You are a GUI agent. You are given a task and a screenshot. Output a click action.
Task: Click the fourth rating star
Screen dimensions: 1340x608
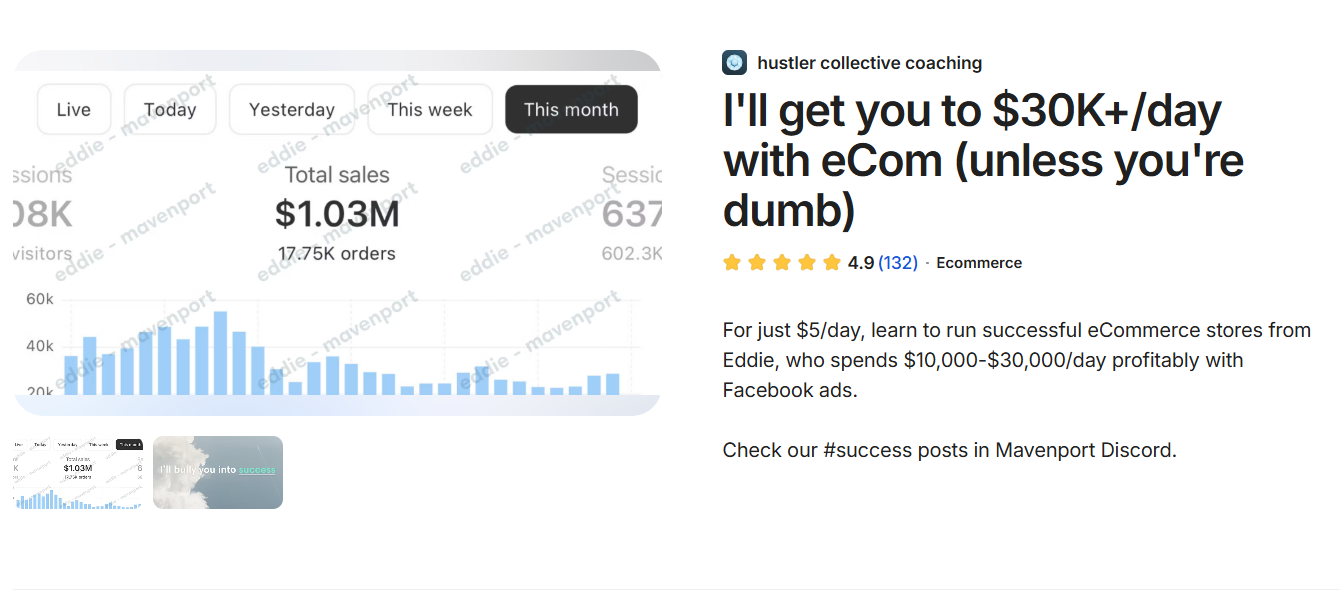807,263
